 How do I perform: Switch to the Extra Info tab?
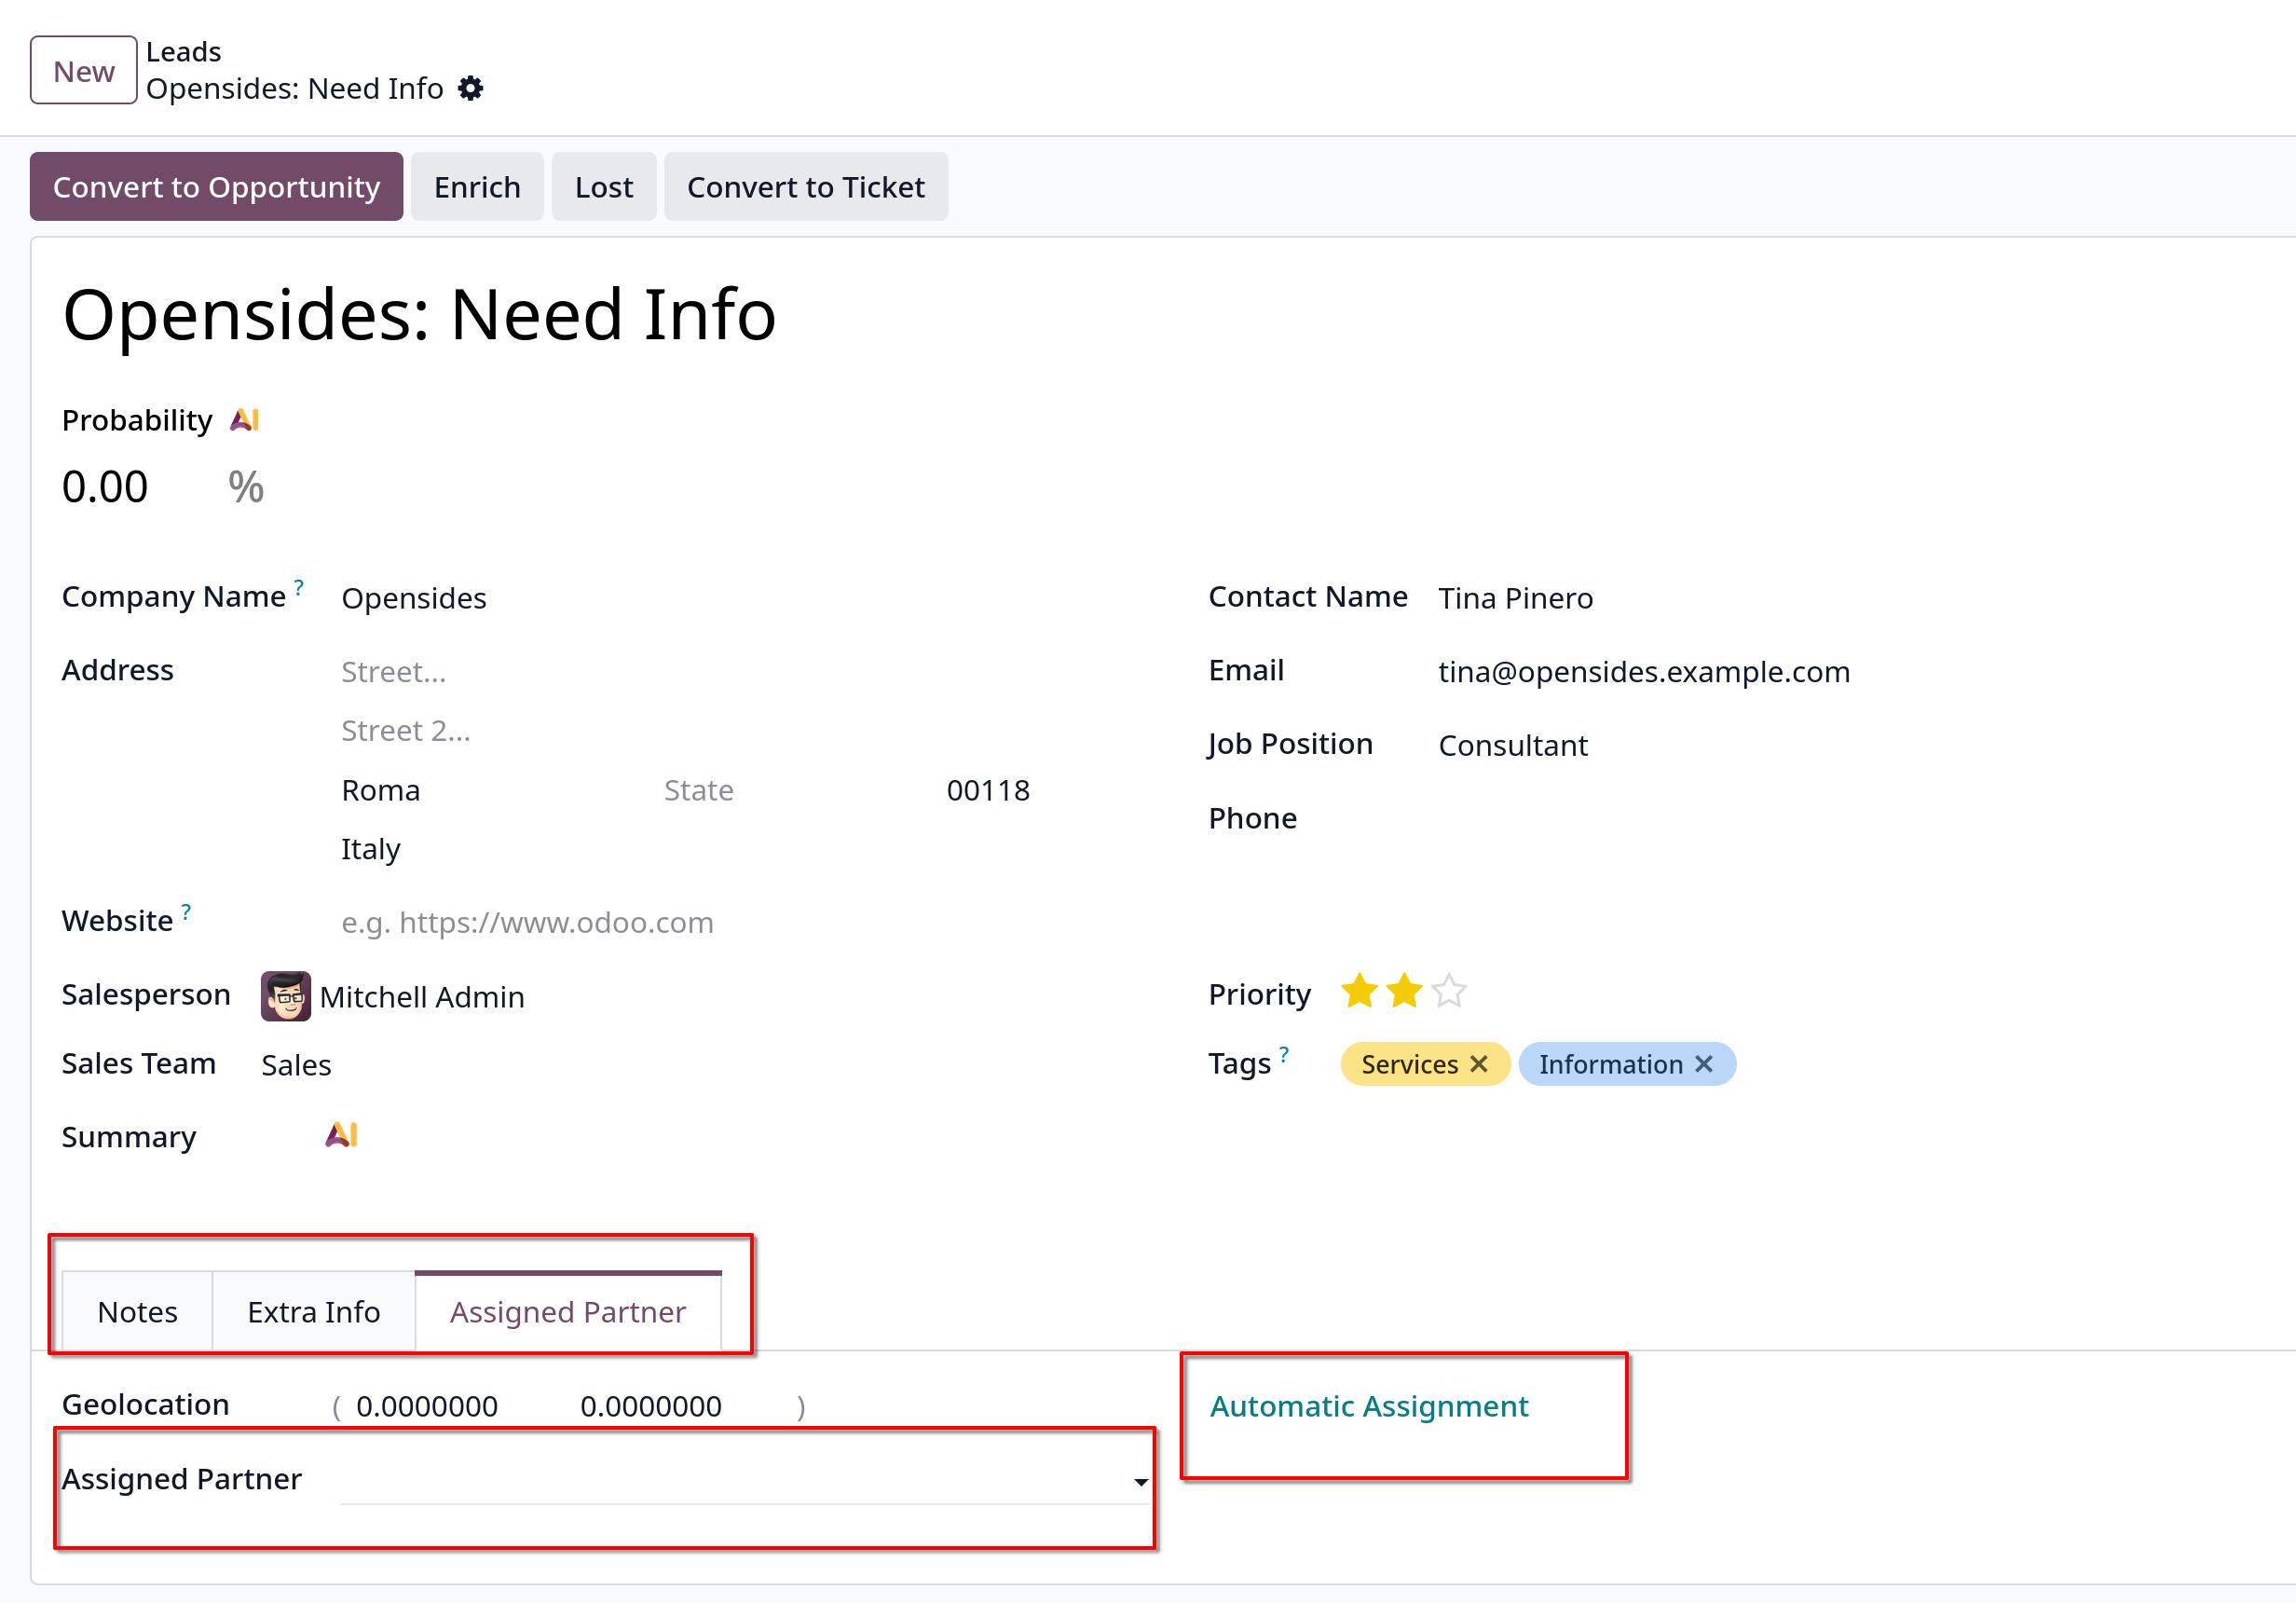[x=314, y=1311]
